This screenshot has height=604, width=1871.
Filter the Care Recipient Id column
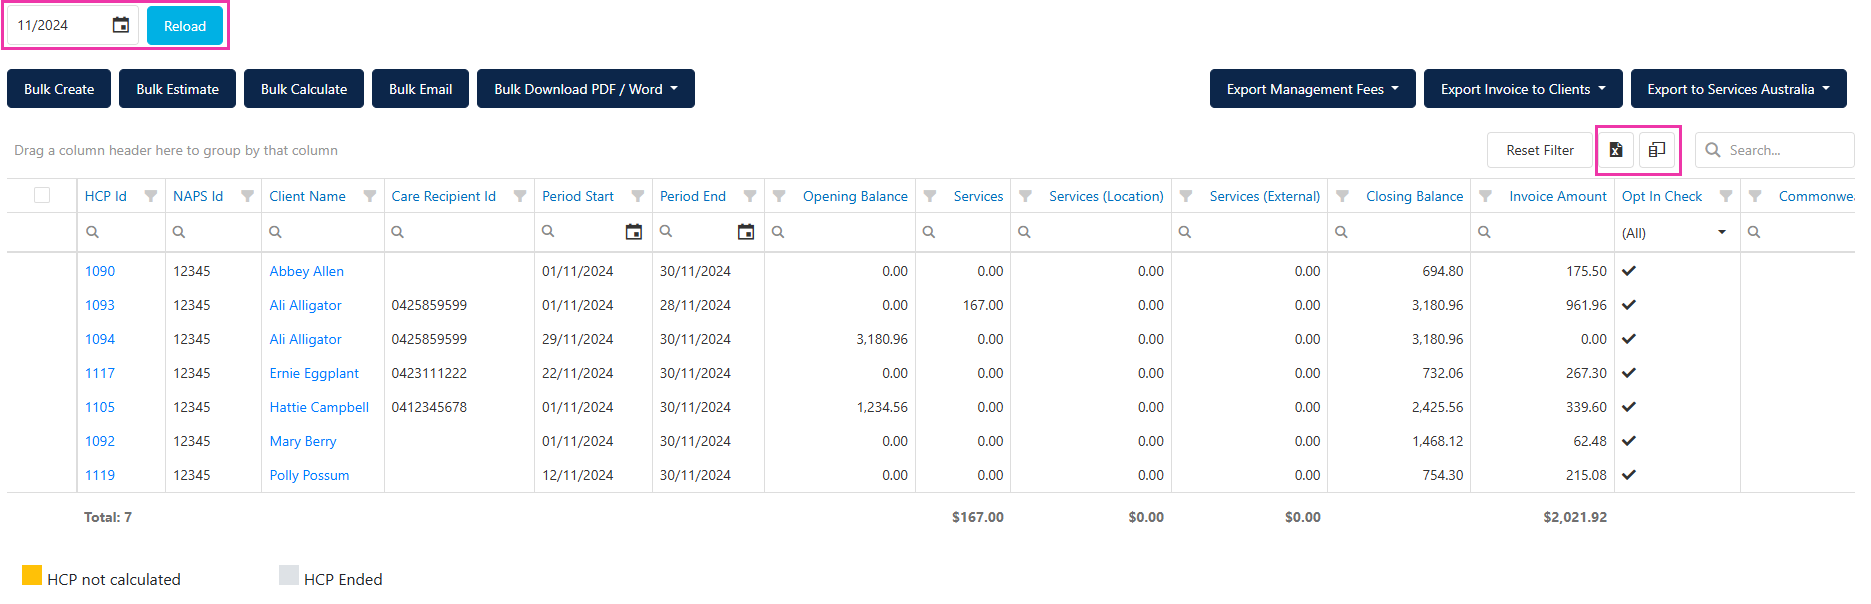click(x=520, y=196)
